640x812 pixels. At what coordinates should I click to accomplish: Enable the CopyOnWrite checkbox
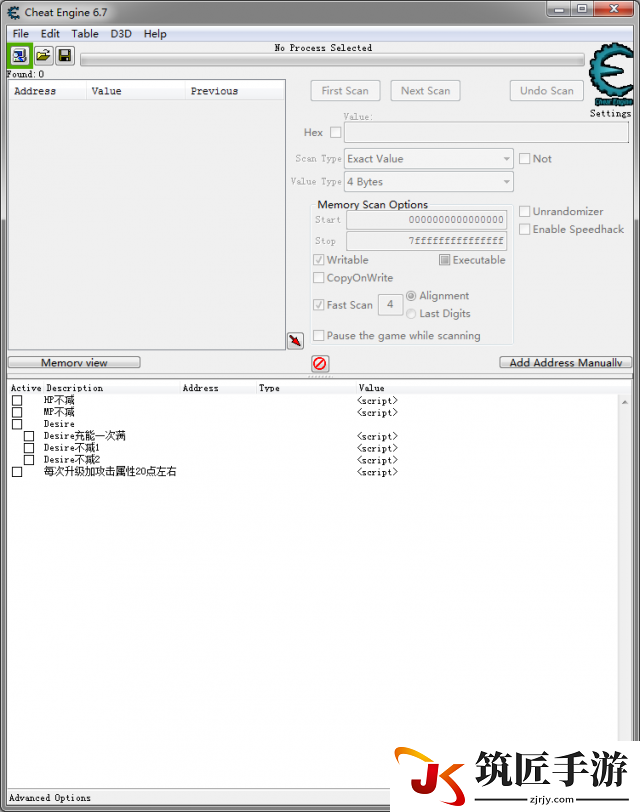(x=318, y=278)
